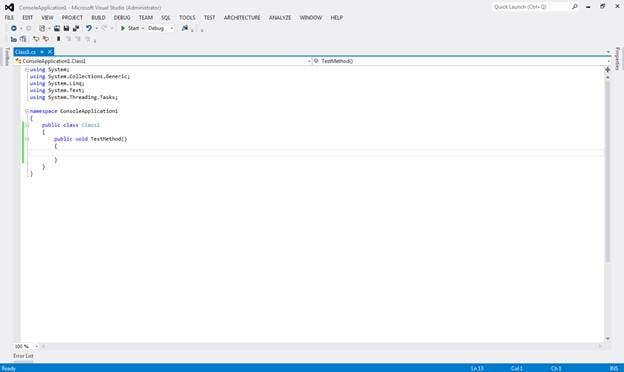Click the Start button dropdown arrow
The height and width of the screenshot is (372, 624).
tap(142, 28)
